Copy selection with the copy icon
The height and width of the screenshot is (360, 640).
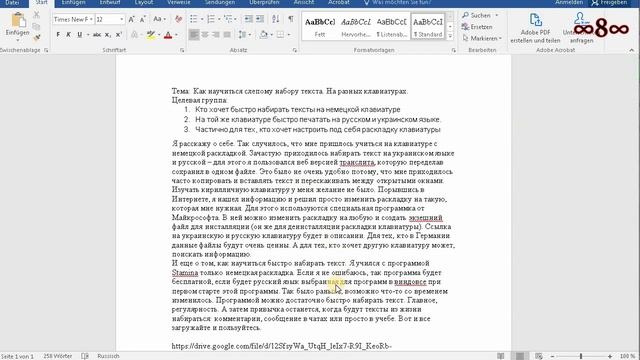36,27
